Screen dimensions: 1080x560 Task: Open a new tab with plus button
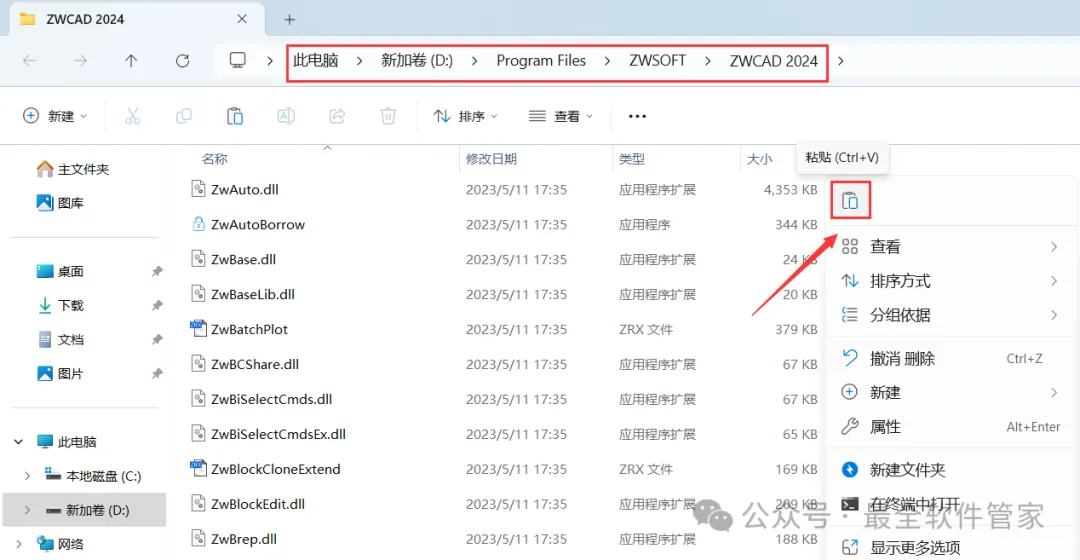(x=289, y=19)
